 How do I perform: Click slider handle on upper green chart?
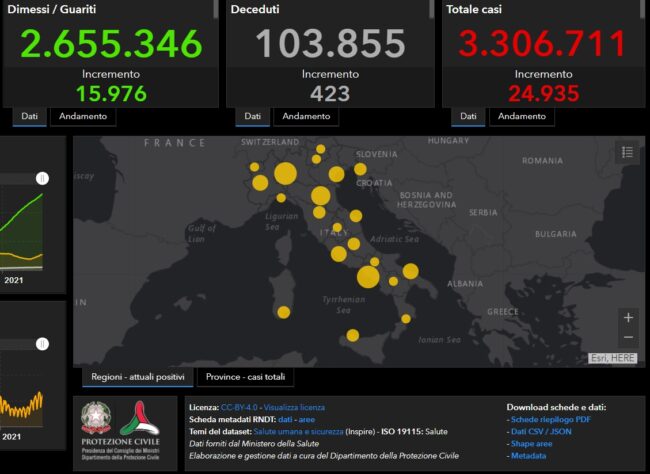click(42, 178)
